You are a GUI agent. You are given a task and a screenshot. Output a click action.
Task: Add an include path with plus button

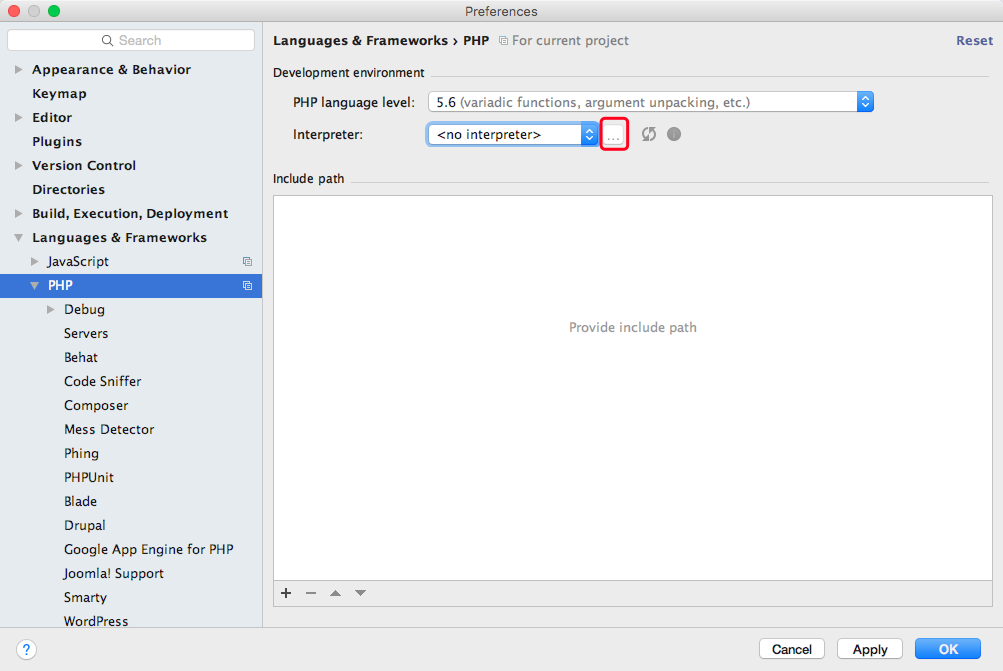point(286,593)
